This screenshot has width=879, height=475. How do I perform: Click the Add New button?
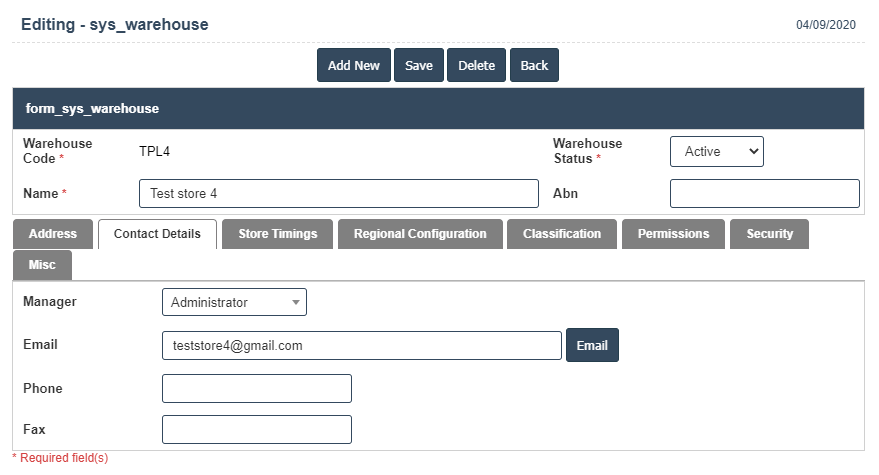click(x=354, y=65)
